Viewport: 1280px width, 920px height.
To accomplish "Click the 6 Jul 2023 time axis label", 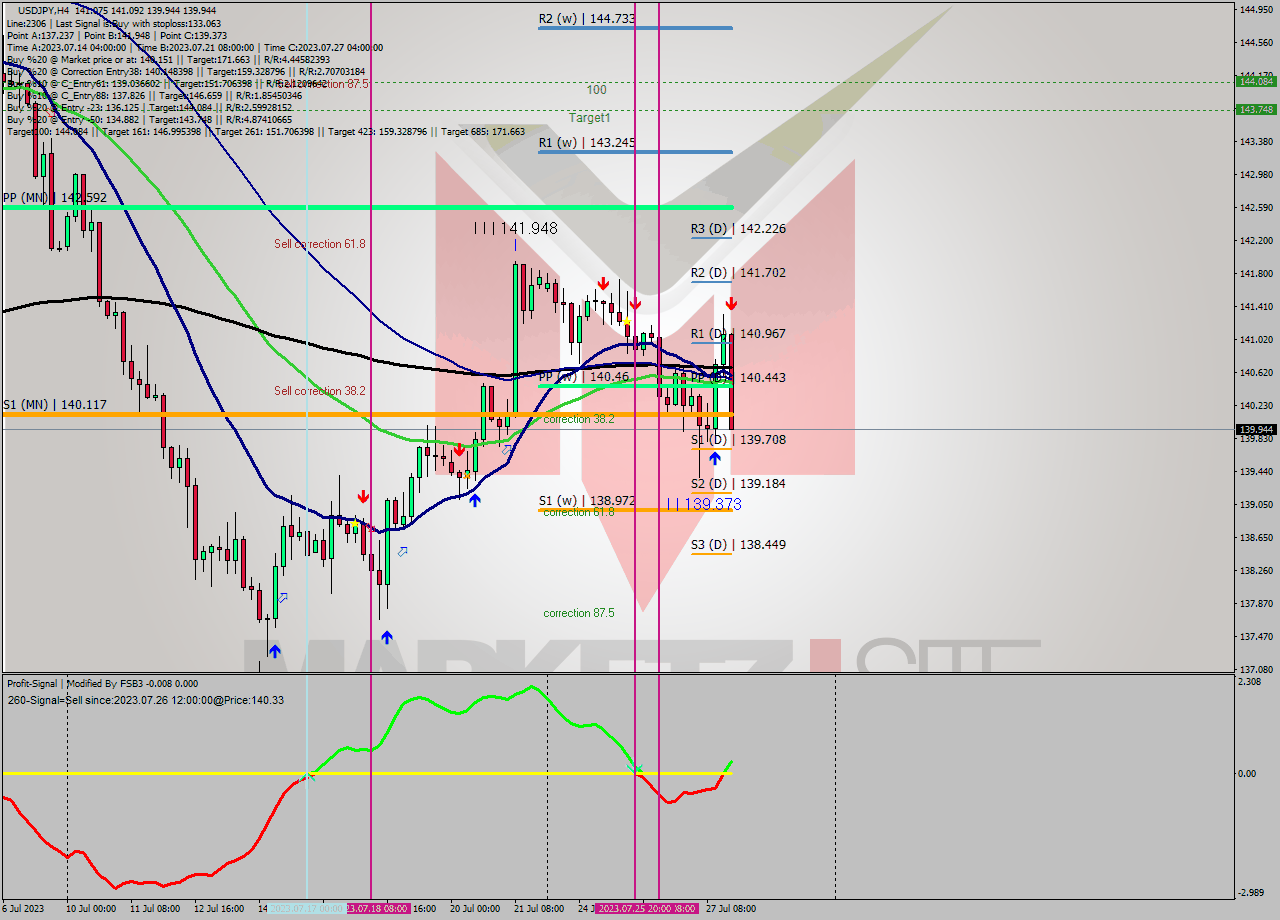I will 22,909.
